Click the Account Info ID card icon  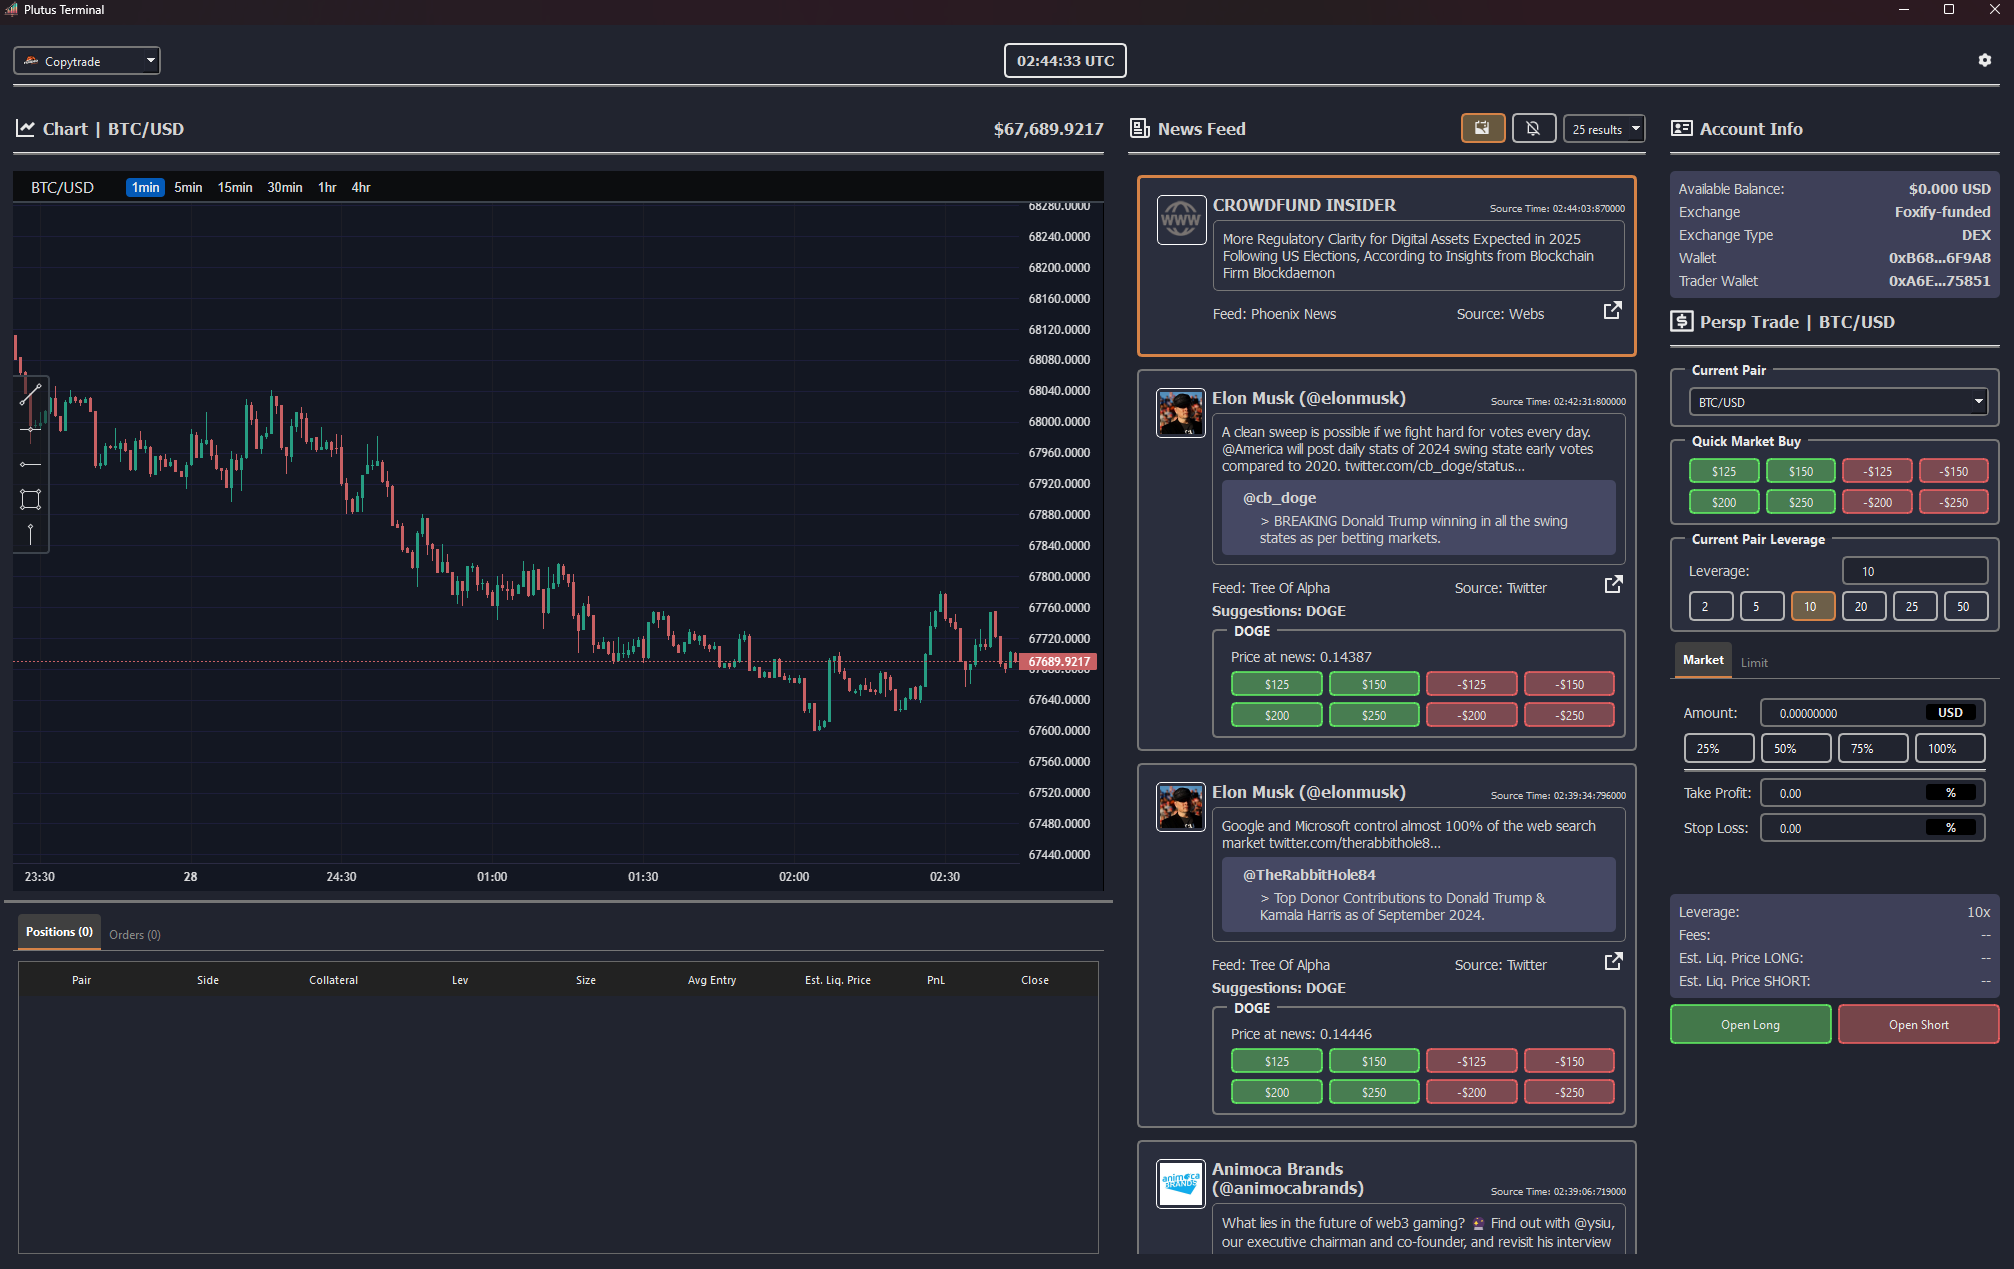(1682, 128)
